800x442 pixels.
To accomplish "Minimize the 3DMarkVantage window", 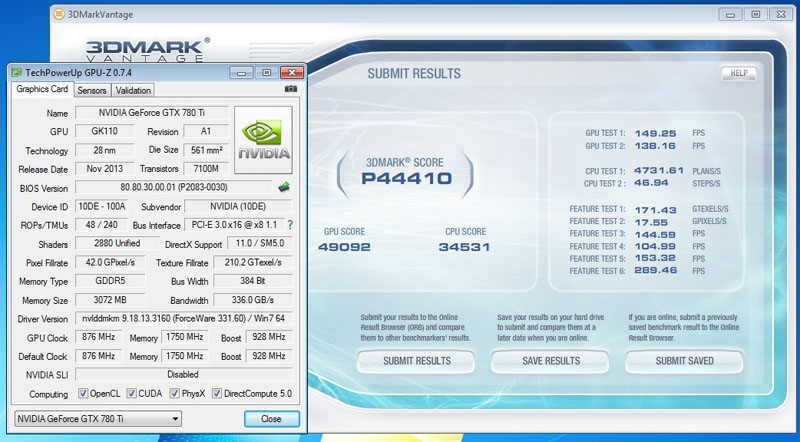I will point(731,14).
